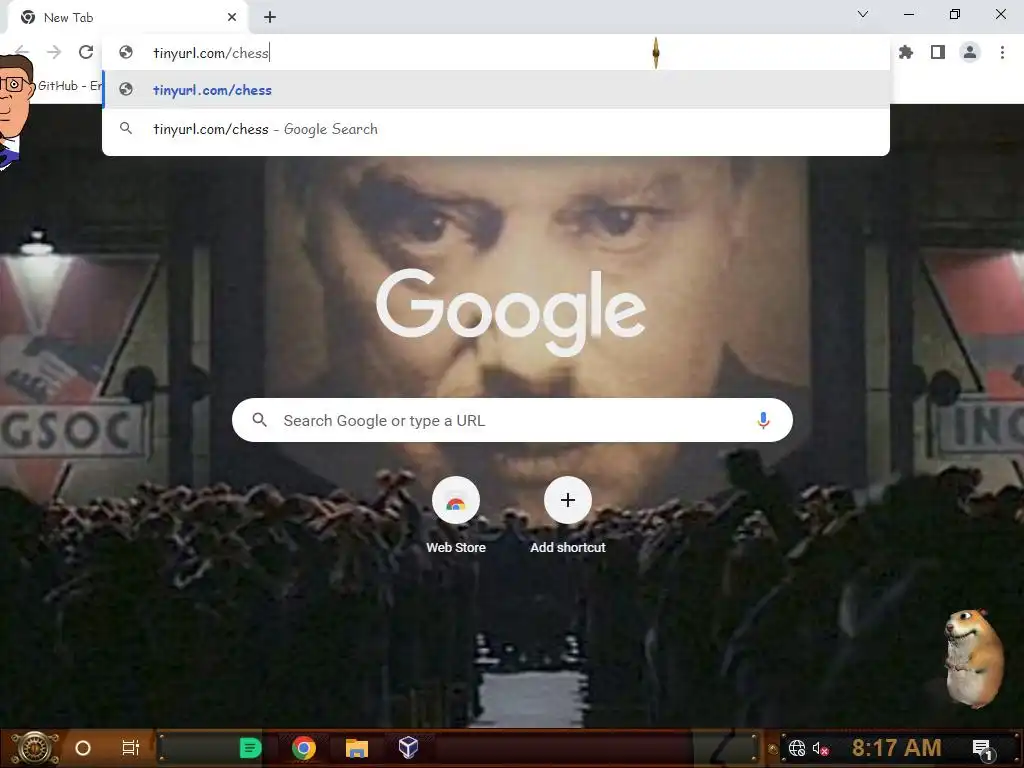Open the steampunk Start button
Screen dimensions: 1024x768
pyautogui.click(x=35, y=748)
